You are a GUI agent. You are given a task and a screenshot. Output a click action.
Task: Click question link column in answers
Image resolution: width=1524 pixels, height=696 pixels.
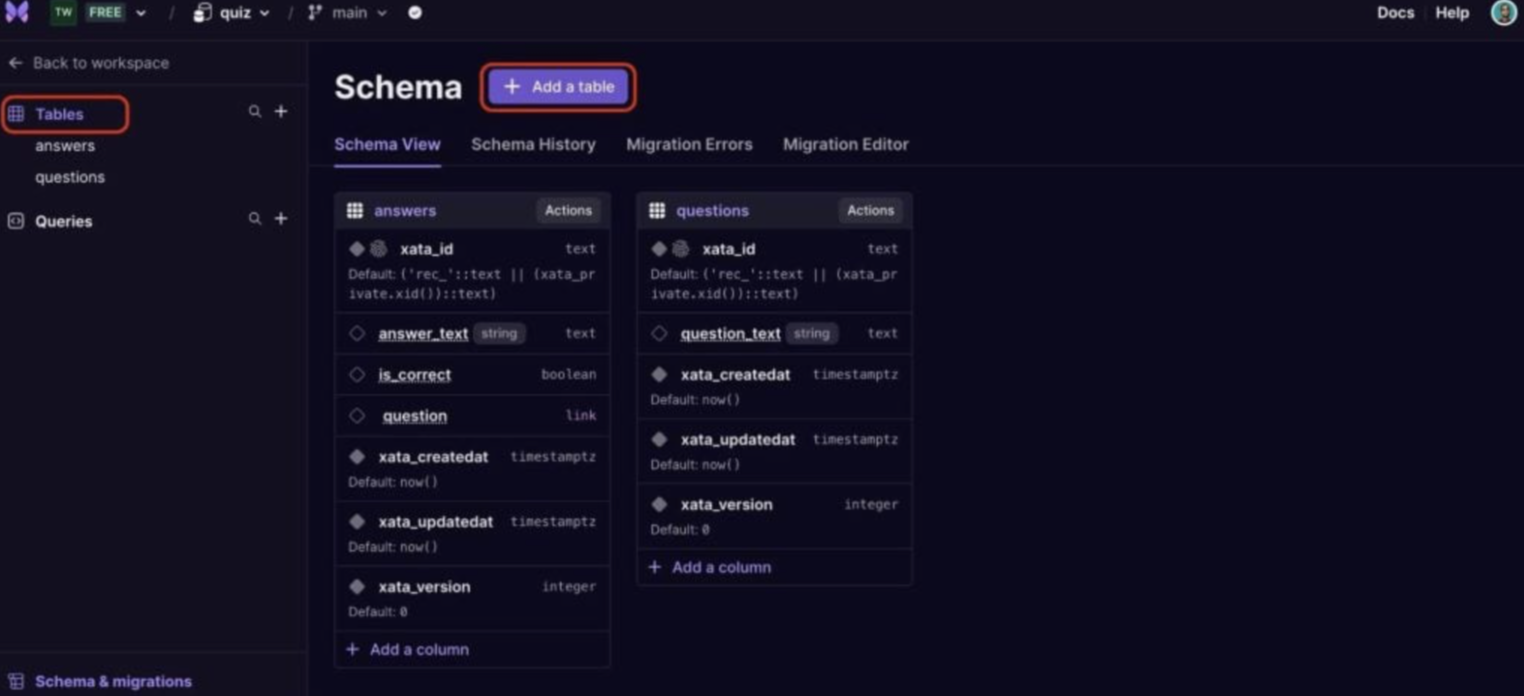415,416
